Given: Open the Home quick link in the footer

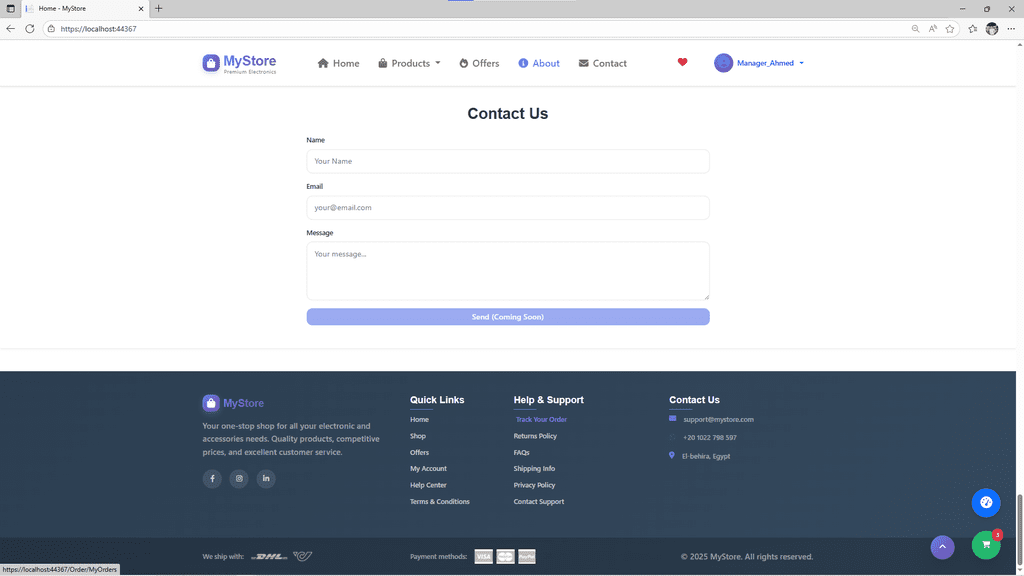Looking at the screenshot, I should [419, 419].
